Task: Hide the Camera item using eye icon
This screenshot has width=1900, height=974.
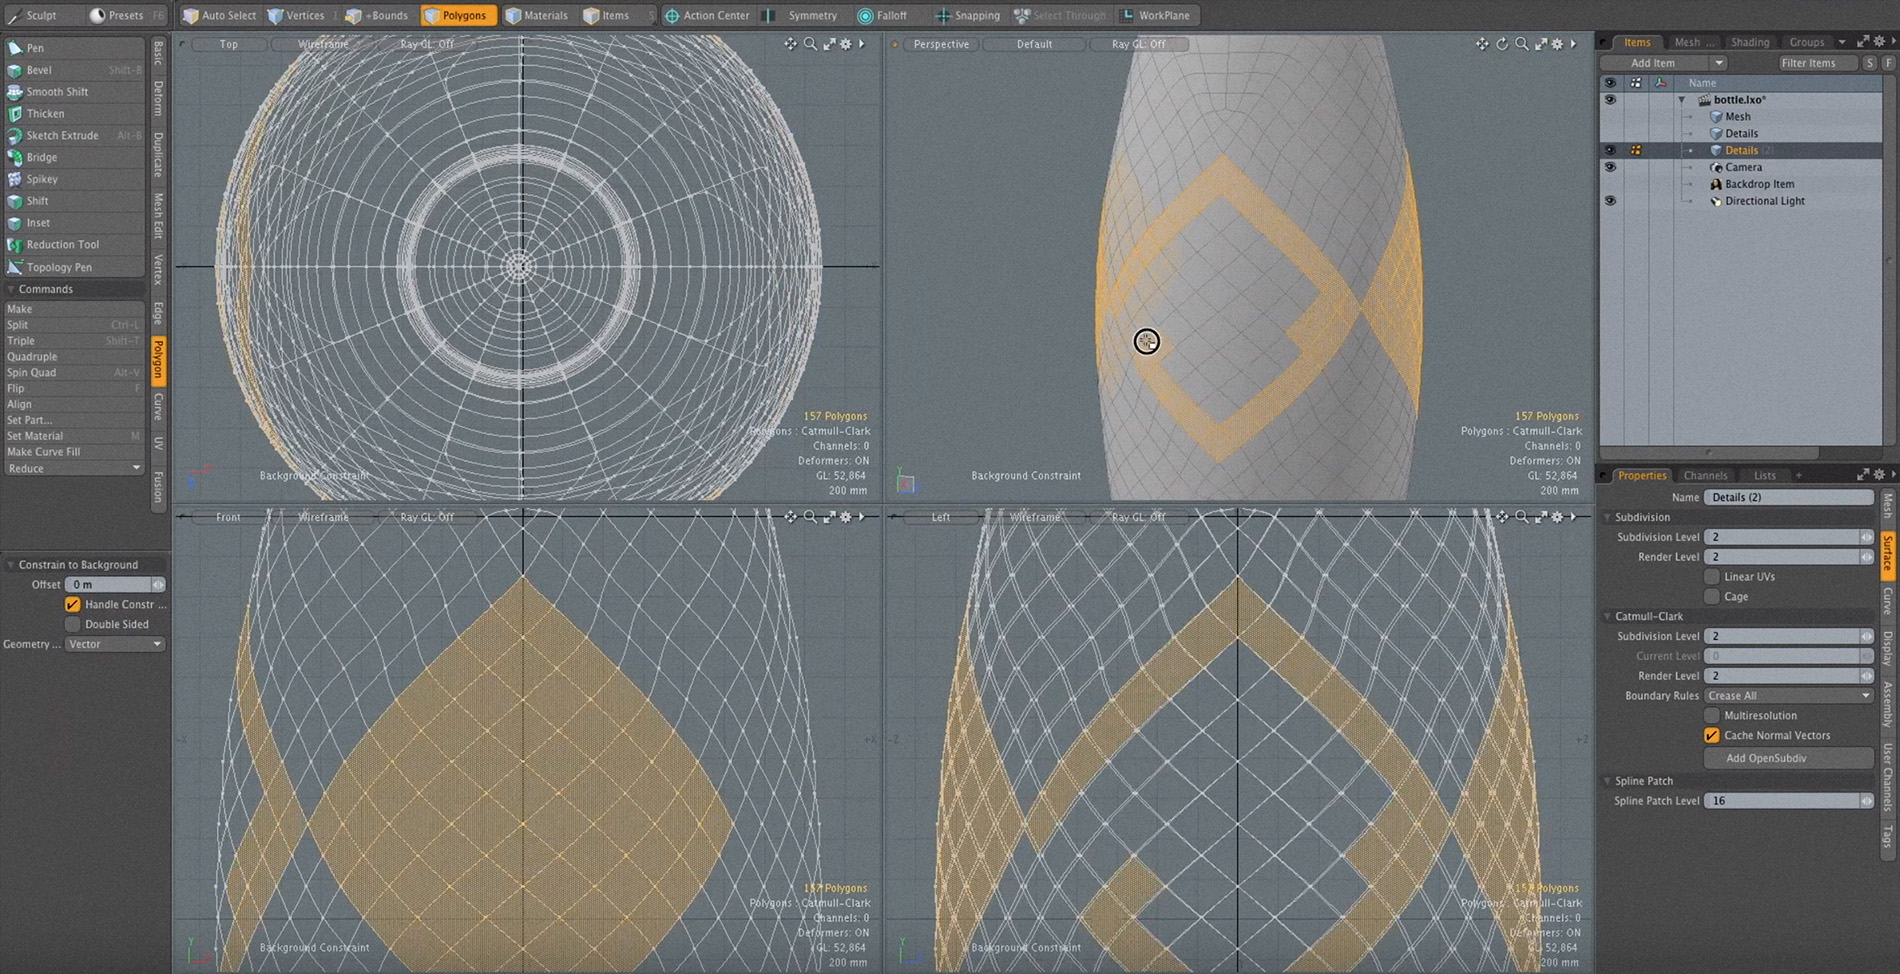Action: [1610, 167]
